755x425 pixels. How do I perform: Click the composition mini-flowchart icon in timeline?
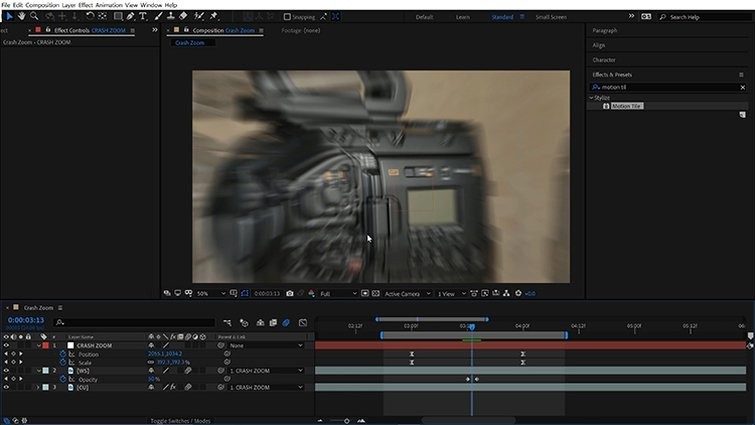coord(227,322)
